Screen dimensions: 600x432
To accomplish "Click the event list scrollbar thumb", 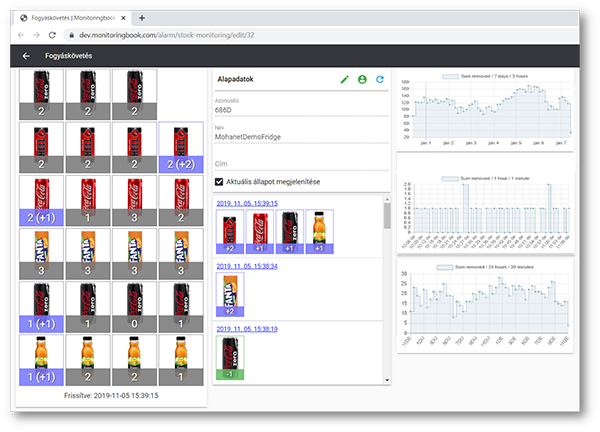I will (387, 216).
